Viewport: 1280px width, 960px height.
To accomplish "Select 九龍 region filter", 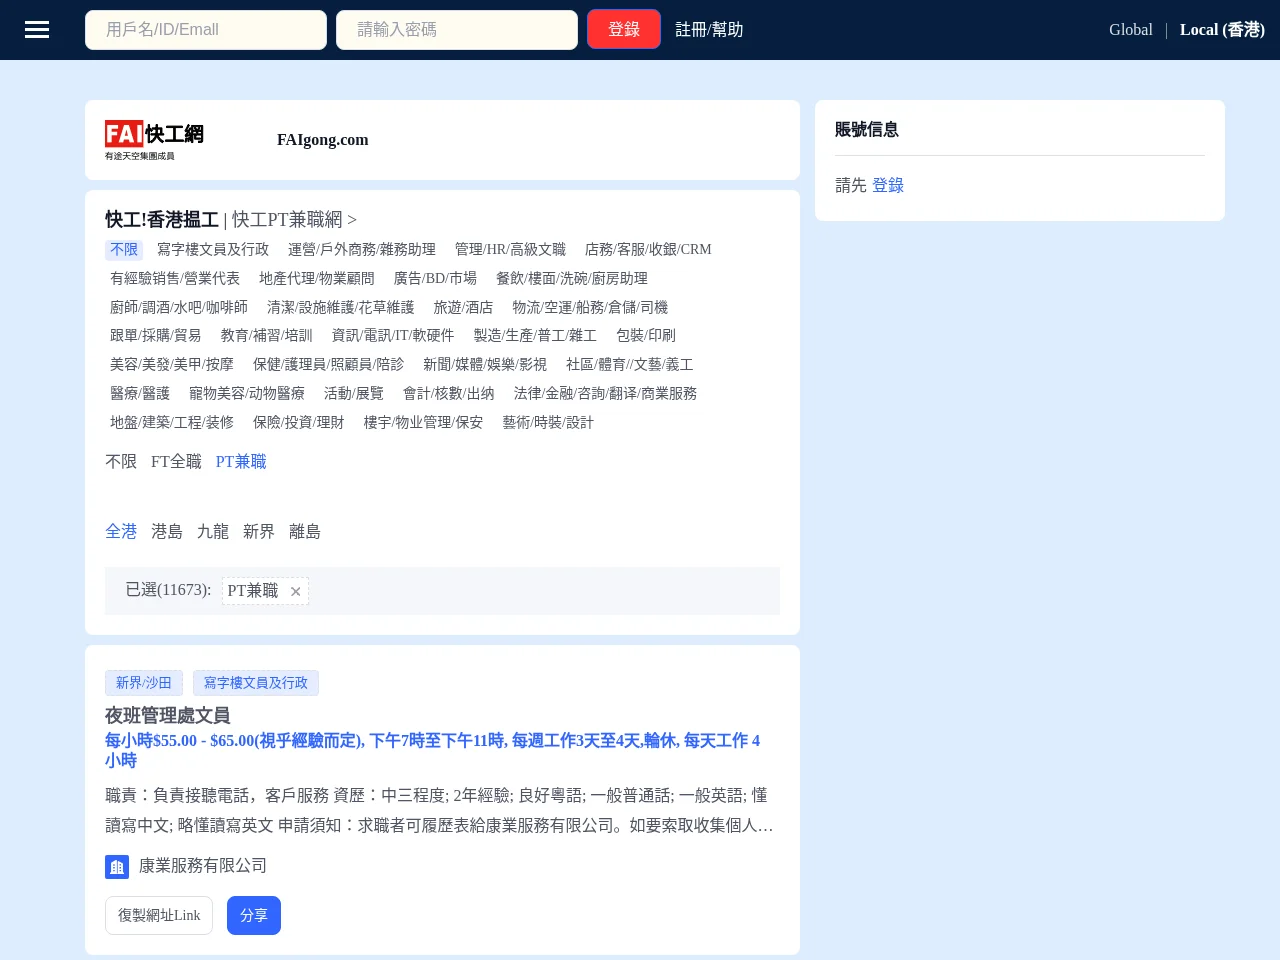I will [x=213, y=532].
